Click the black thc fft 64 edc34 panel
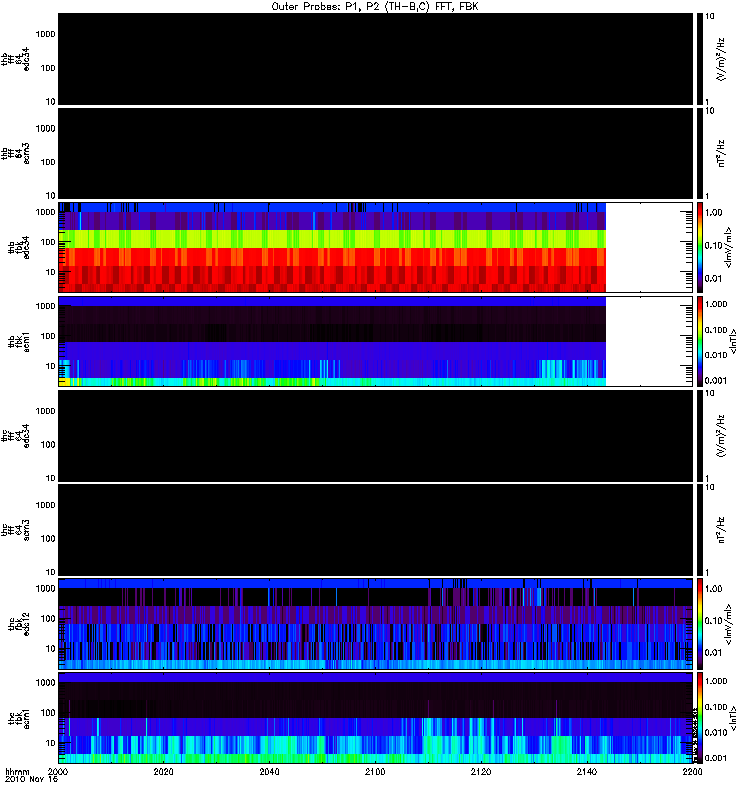Viewport: 750px width, 800px height. (376, 435)
